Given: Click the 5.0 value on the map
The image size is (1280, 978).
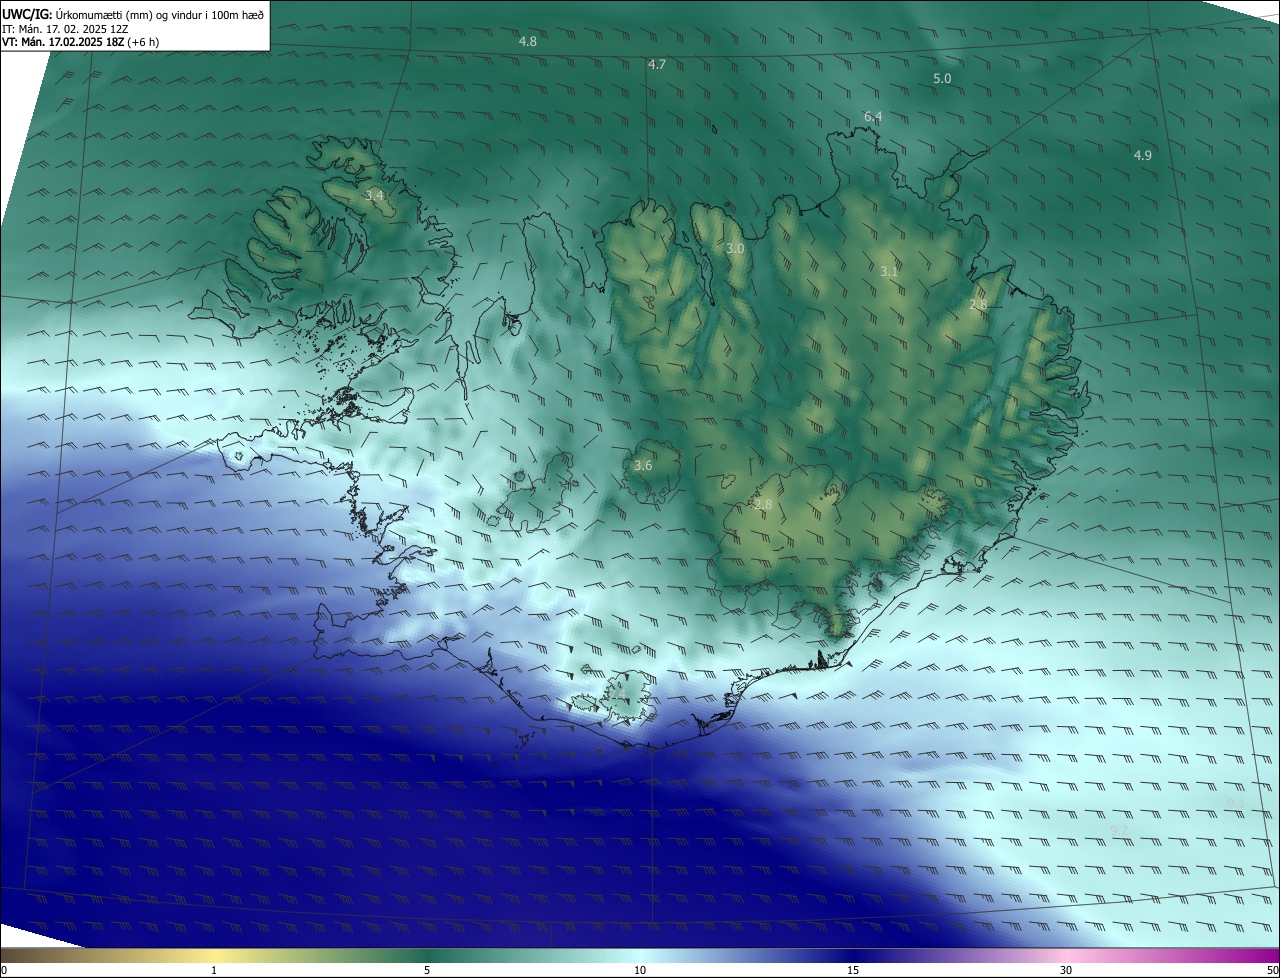Looking at the screenshot, I should click(x=942, y=78).
